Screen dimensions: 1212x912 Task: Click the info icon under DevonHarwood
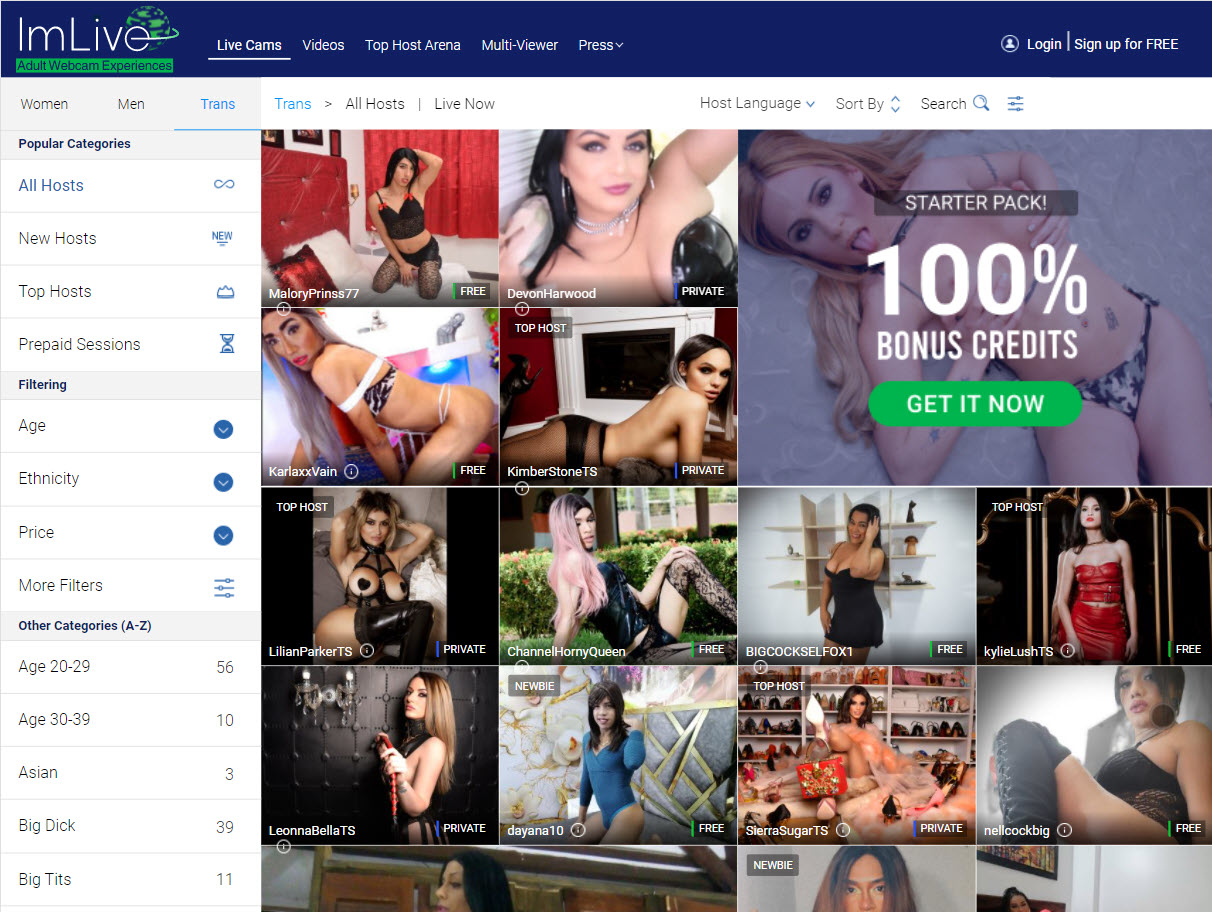pyautogui.click(x=522, y=309)
